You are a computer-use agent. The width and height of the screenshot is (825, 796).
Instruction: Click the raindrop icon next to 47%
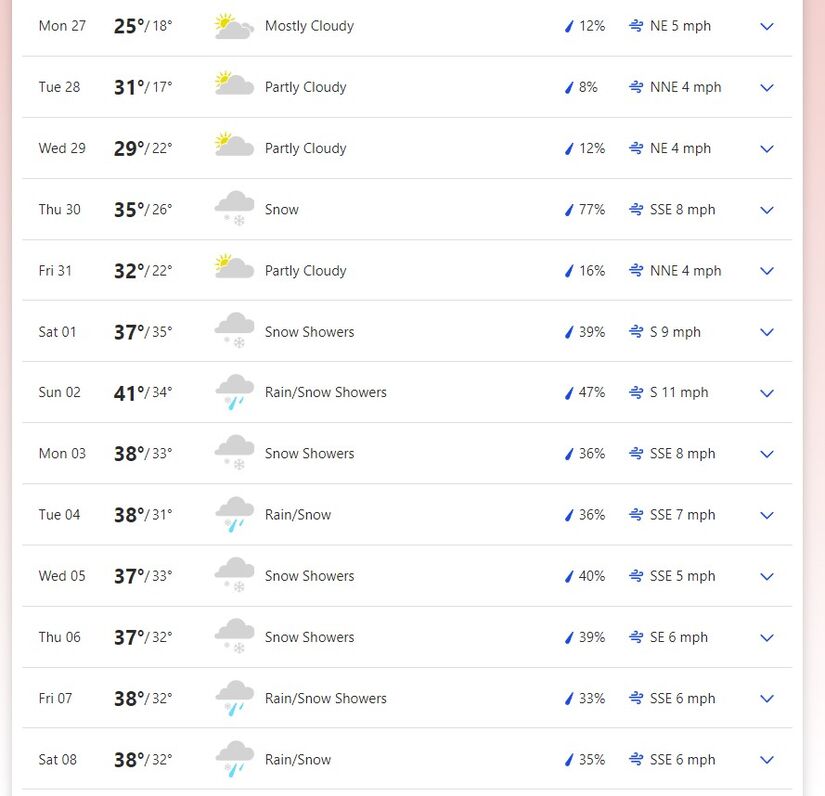pyautogui.click(x=569, y=393)
